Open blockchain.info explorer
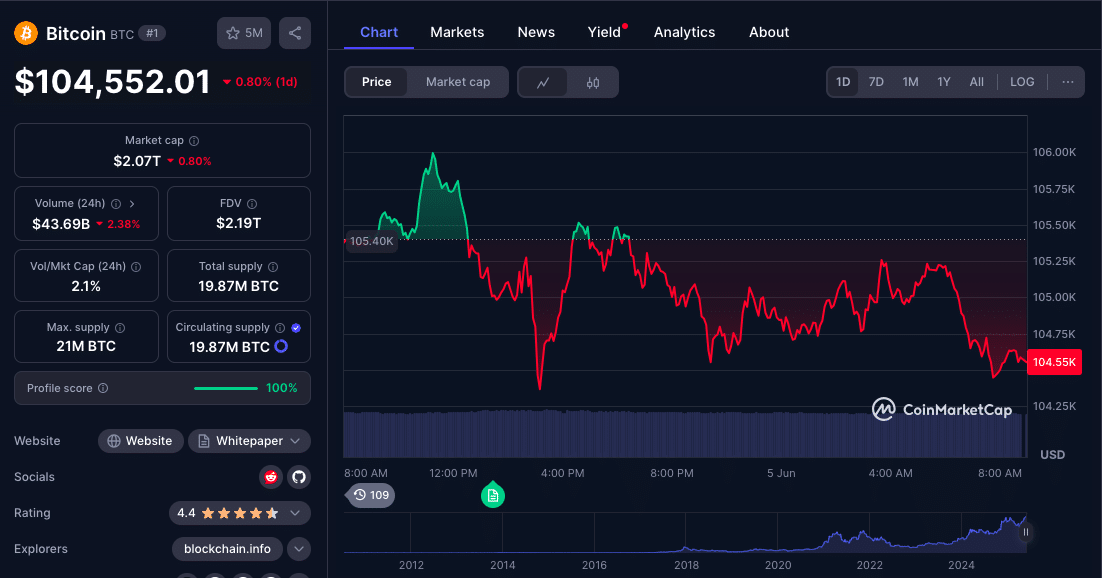This screenshot has height=578, width=1102. tap(227, 549)
